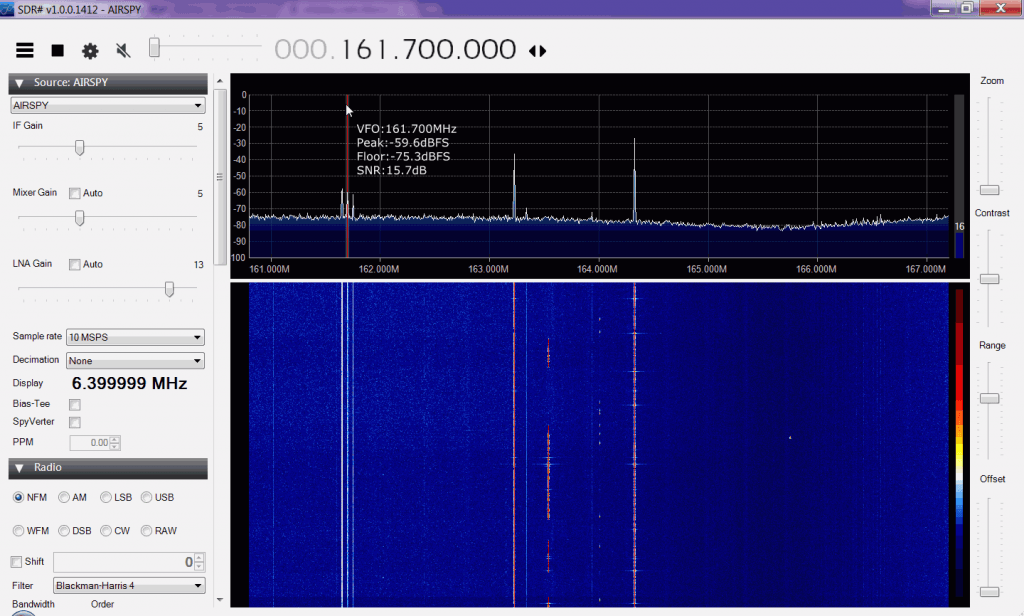Open the Decimation dropdown
1024x616 pixels.
pyautogui.click(x=134, y=360)
